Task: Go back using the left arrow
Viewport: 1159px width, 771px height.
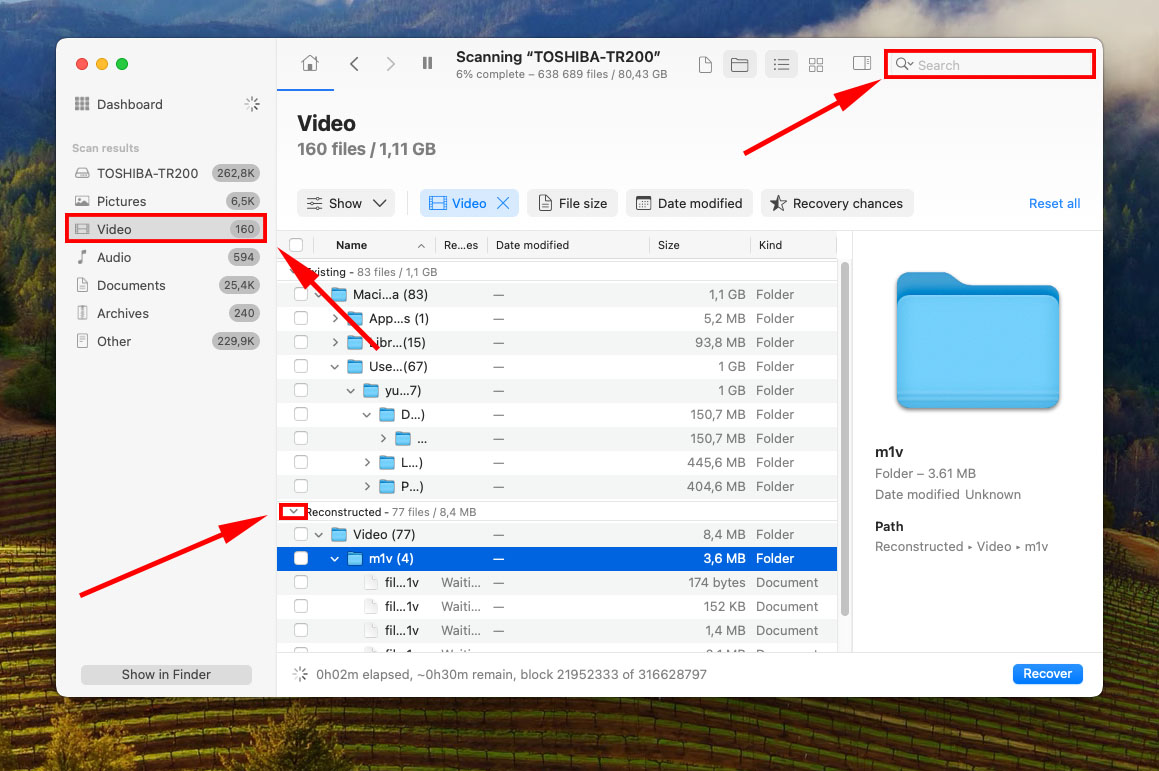Action: 354,64
